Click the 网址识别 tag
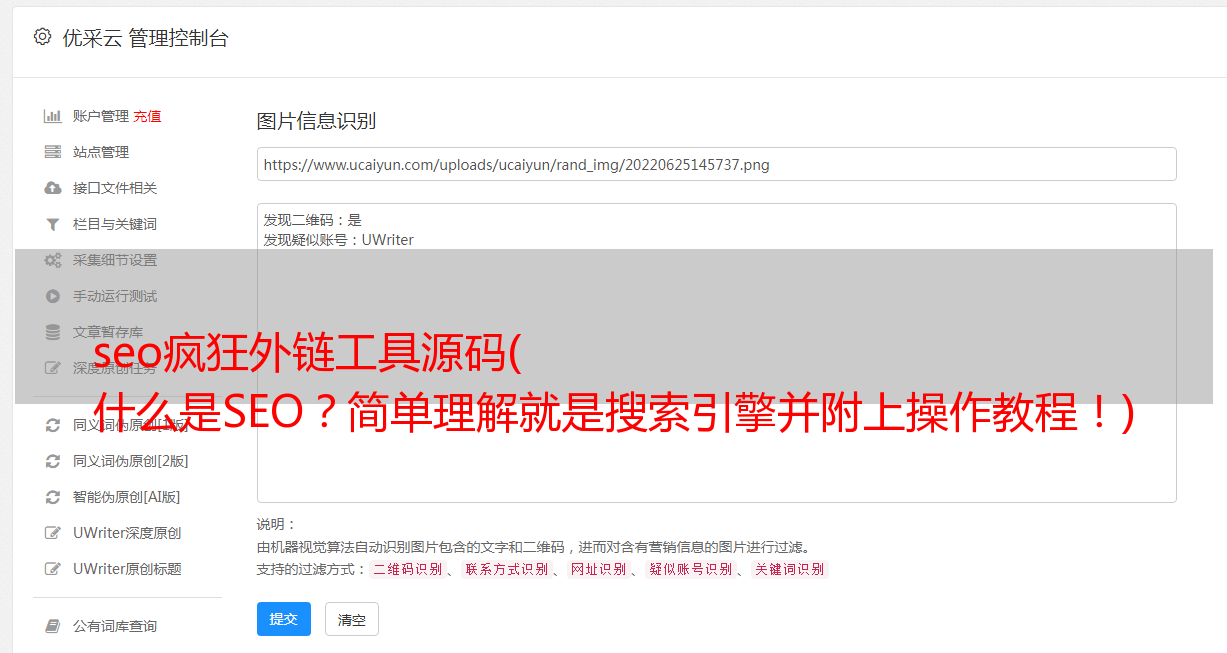 [x=598, y=569]
